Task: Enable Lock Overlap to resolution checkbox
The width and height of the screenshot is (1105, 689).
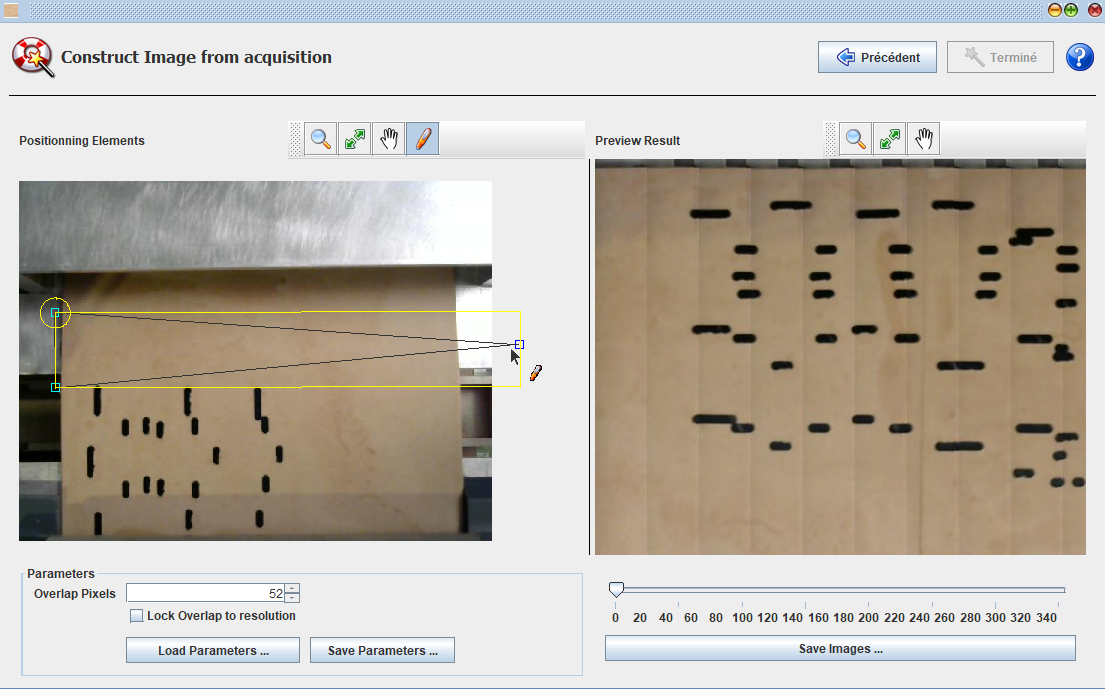Action: click(137, 616)
